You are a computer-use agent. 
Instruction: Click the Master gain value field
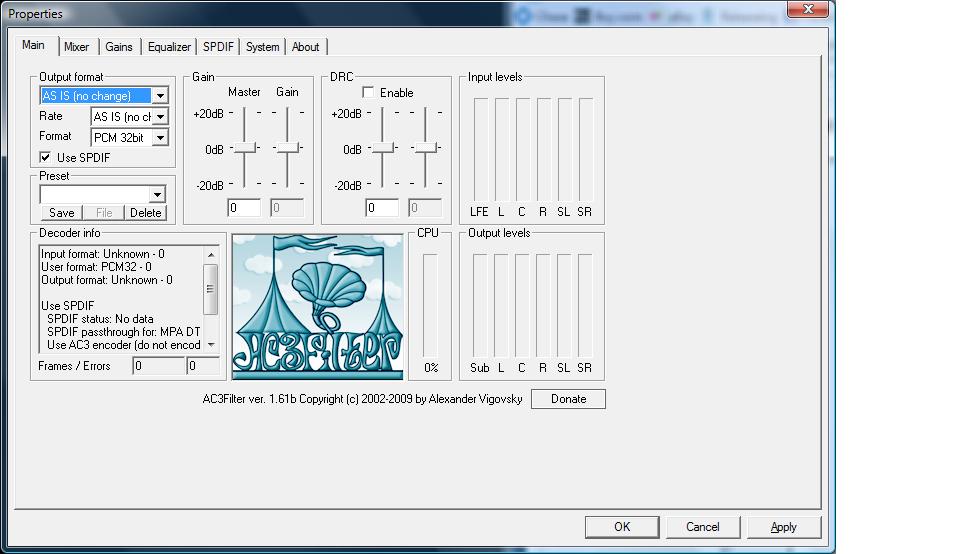coord(244,208)
